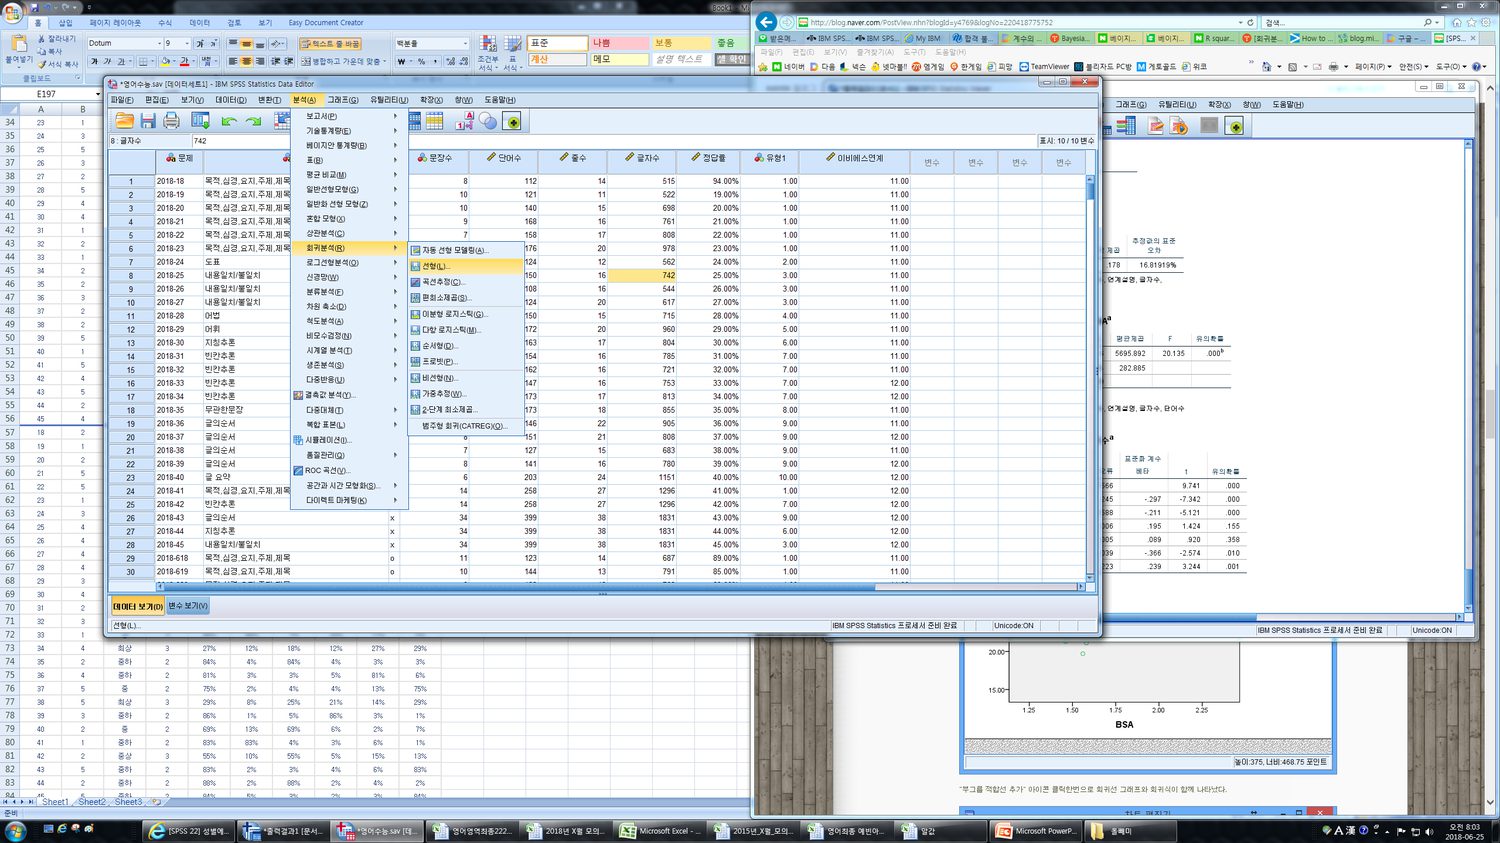Expand the 평균 비교(M) submenu
Image resolution: width=1500 pixels, height=843 pixels.
coord(350,175)
